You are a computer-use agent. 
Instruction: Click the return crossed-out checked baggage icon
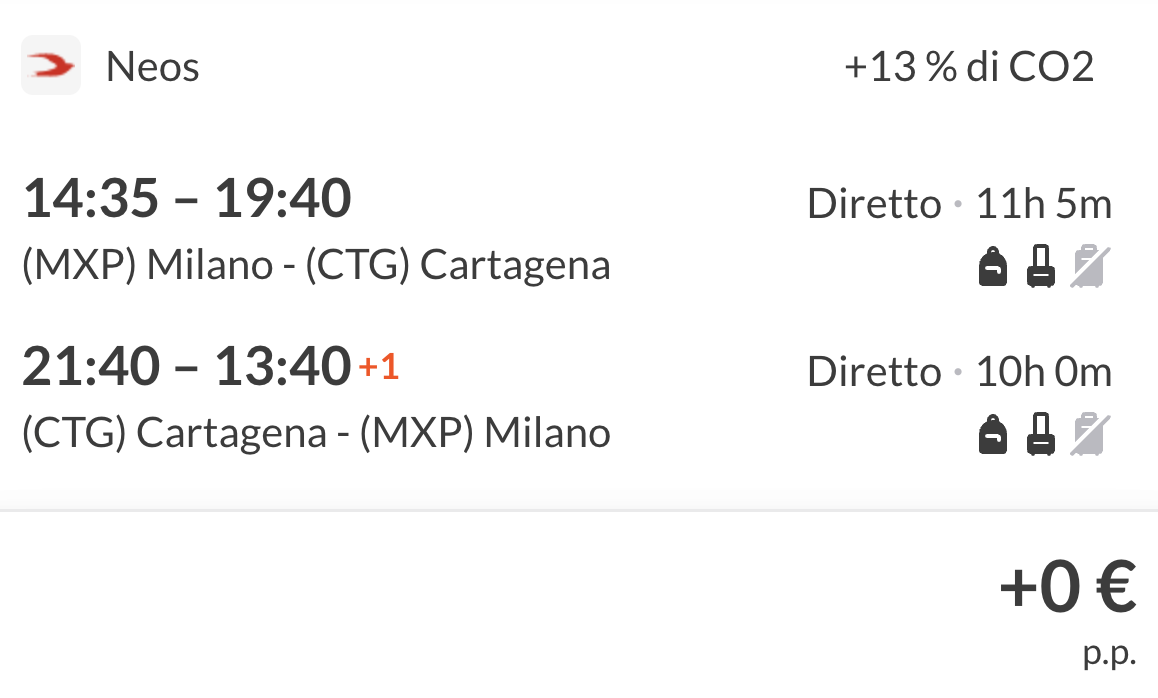(x=1087, y=435)
